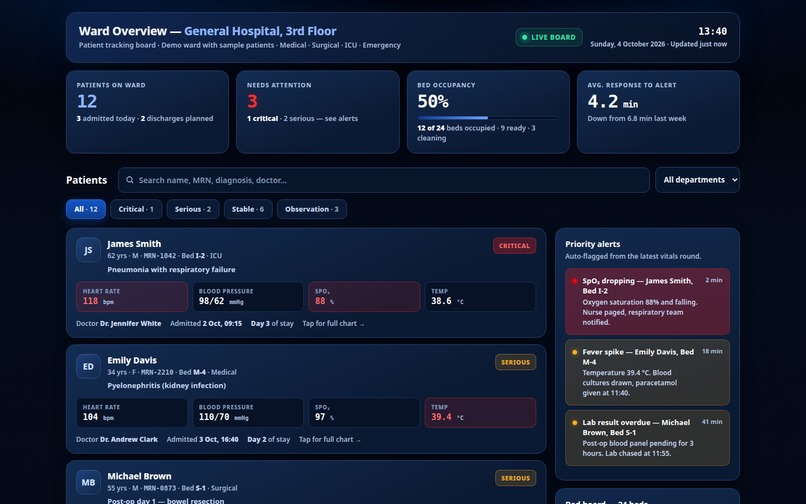Click James Smith's JS avatar

tap(88, 250)
